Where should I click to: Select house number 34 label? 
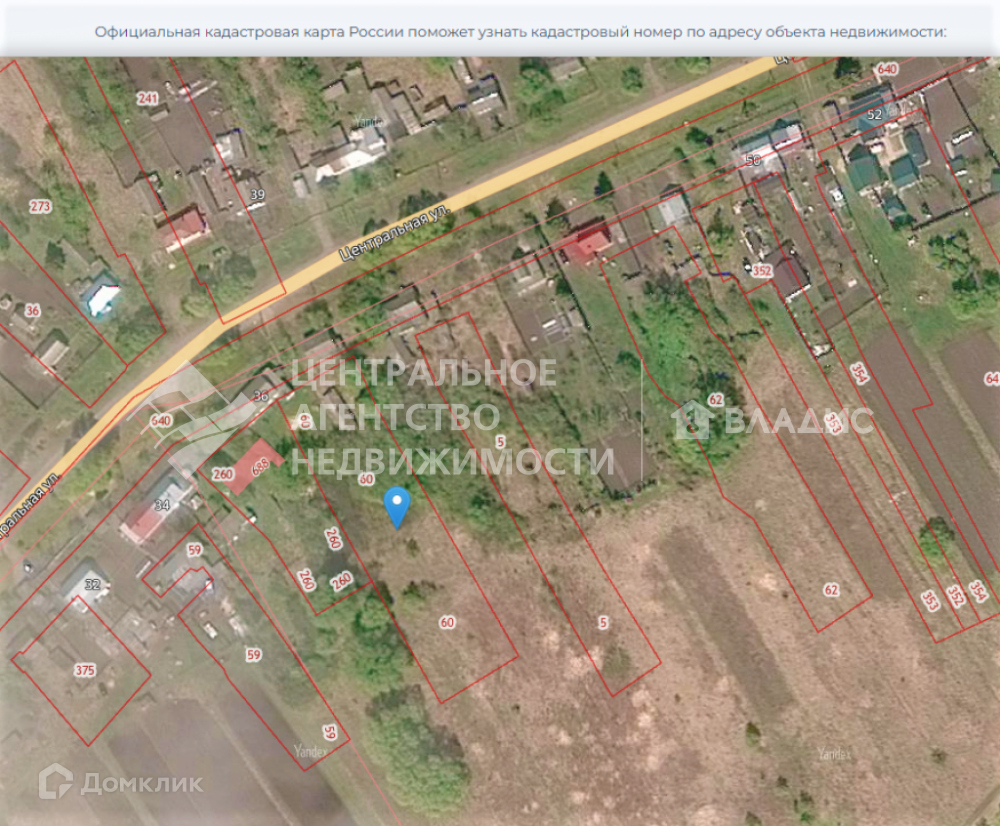click(x=162, y=505)
